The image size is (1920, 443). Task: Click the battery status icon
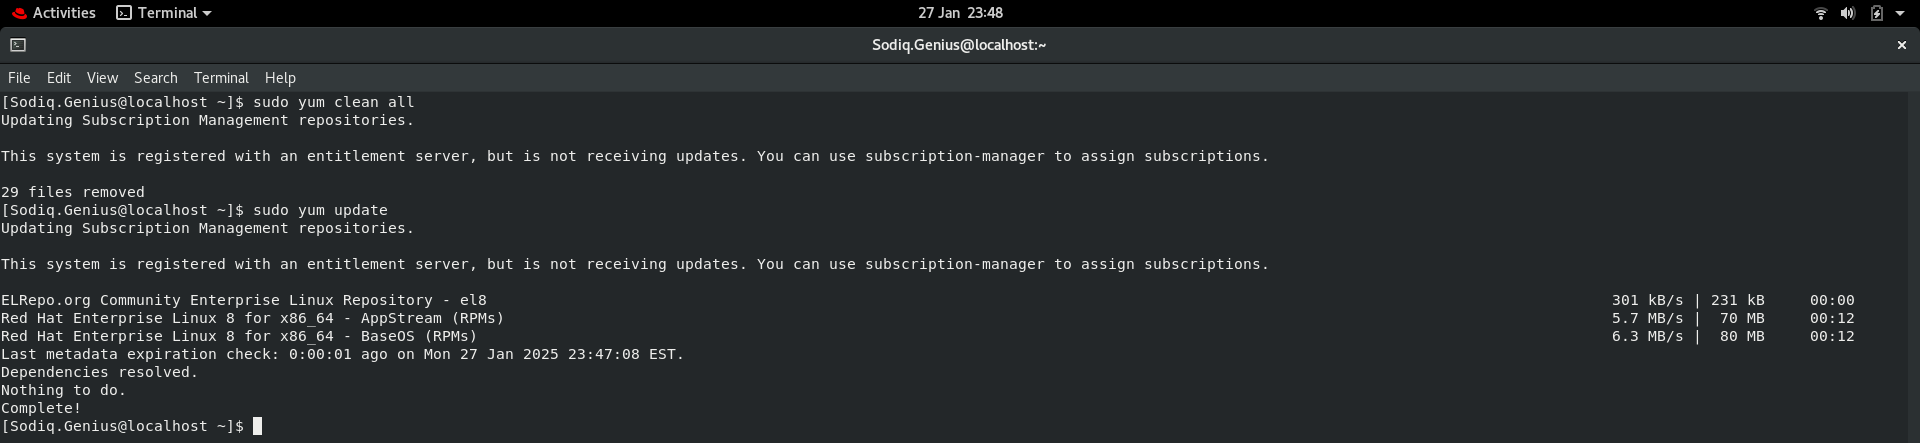coord(1876,13)
